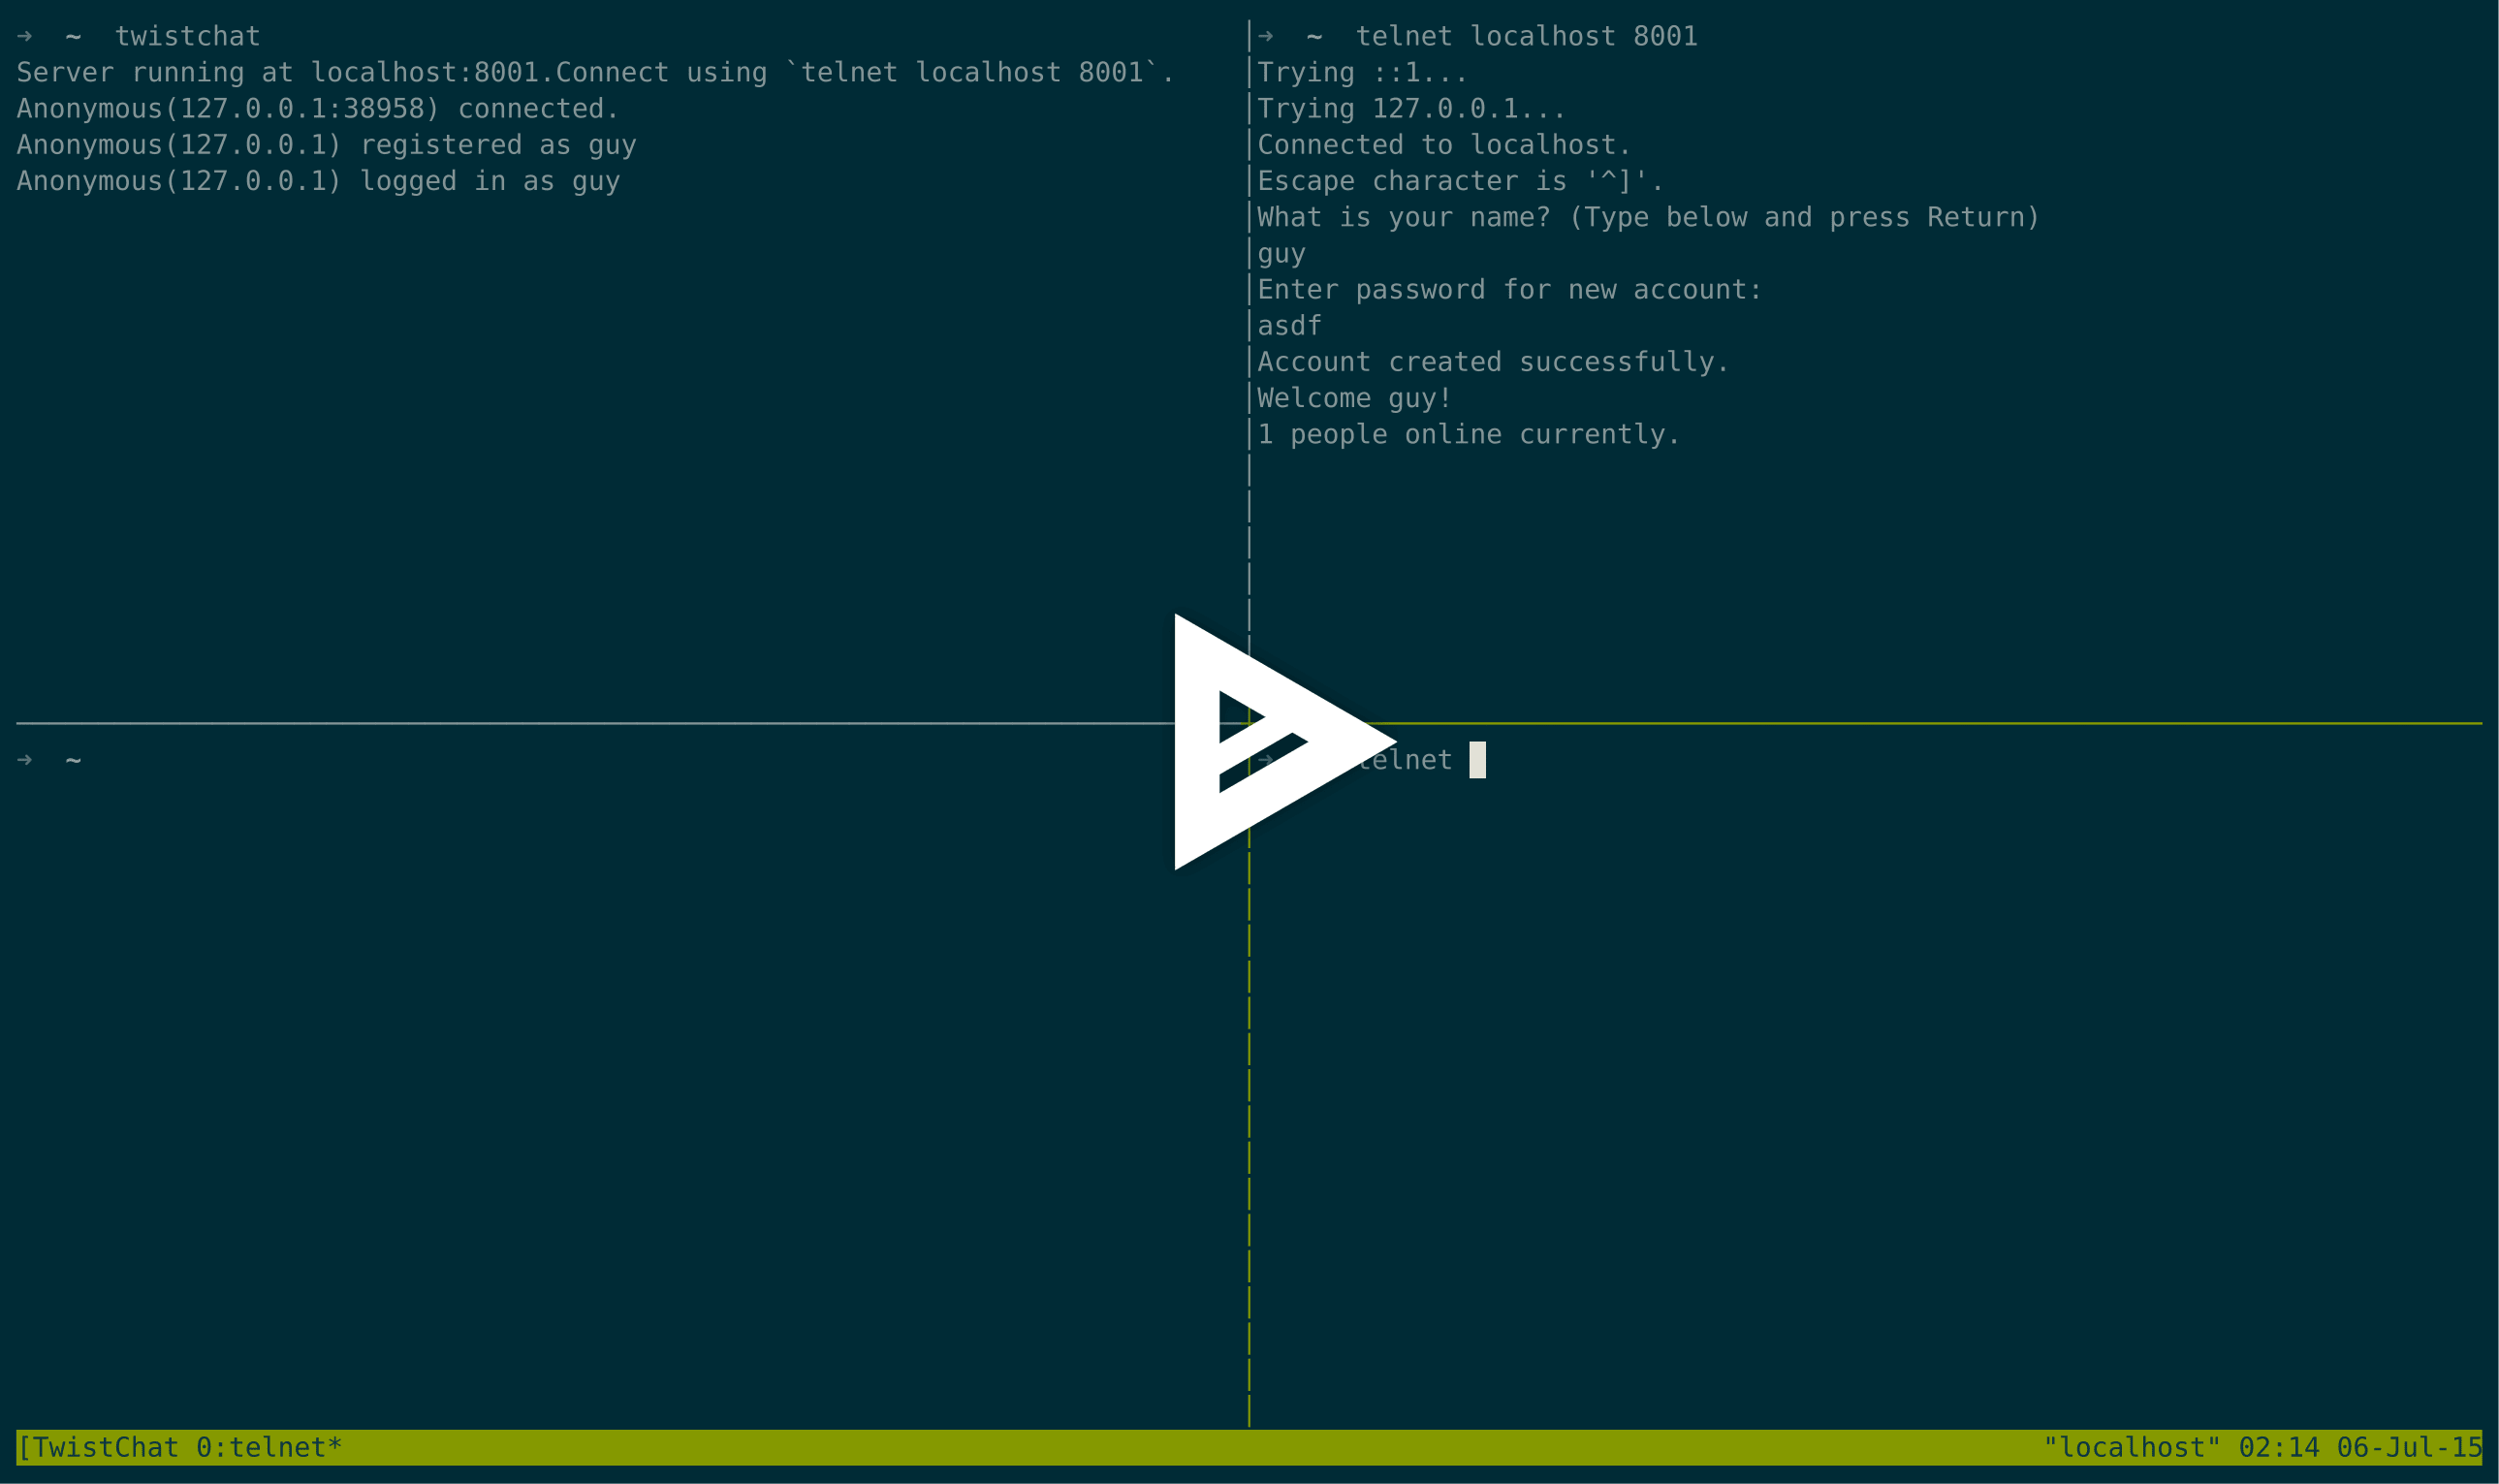Click the 'Trying ::1...' line
The height and width of the screenshot is (1484, 2499).
tap(1362, 73)
